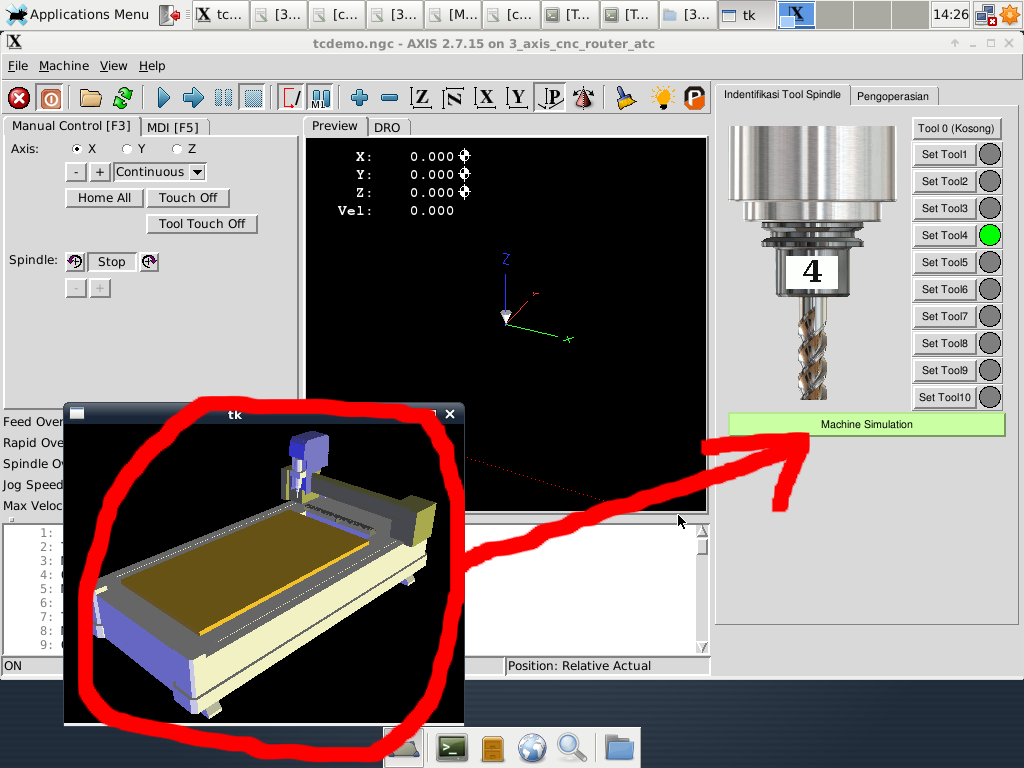This screenshot has width=1024, height=768.
Task: Clear live plot with brush icon
Action: (625, 98)
